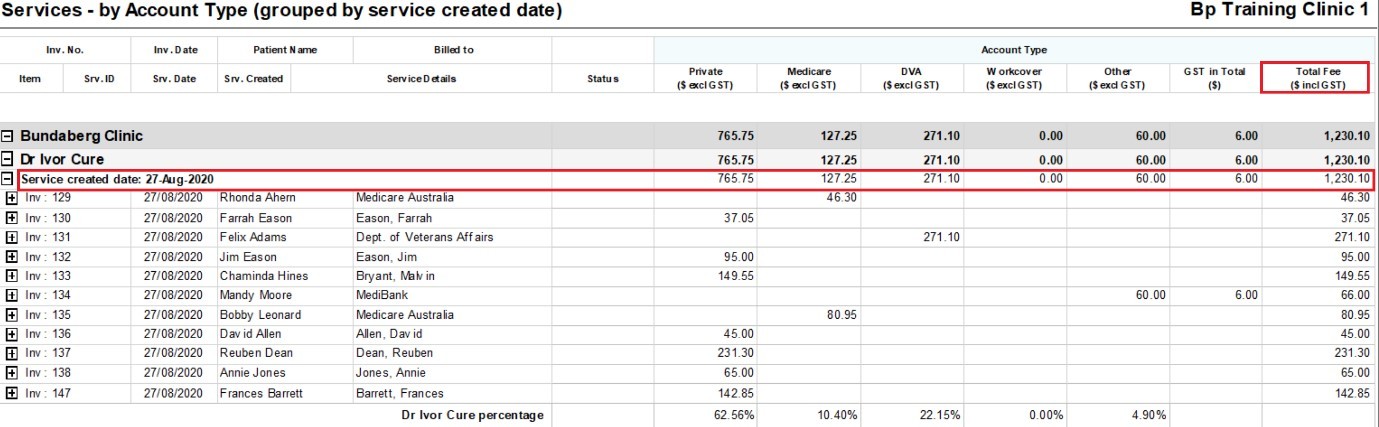The width and height of the screenshot is (1379, 427).
Task: Select patient name Farrah Eason
Action: [255, 218]
